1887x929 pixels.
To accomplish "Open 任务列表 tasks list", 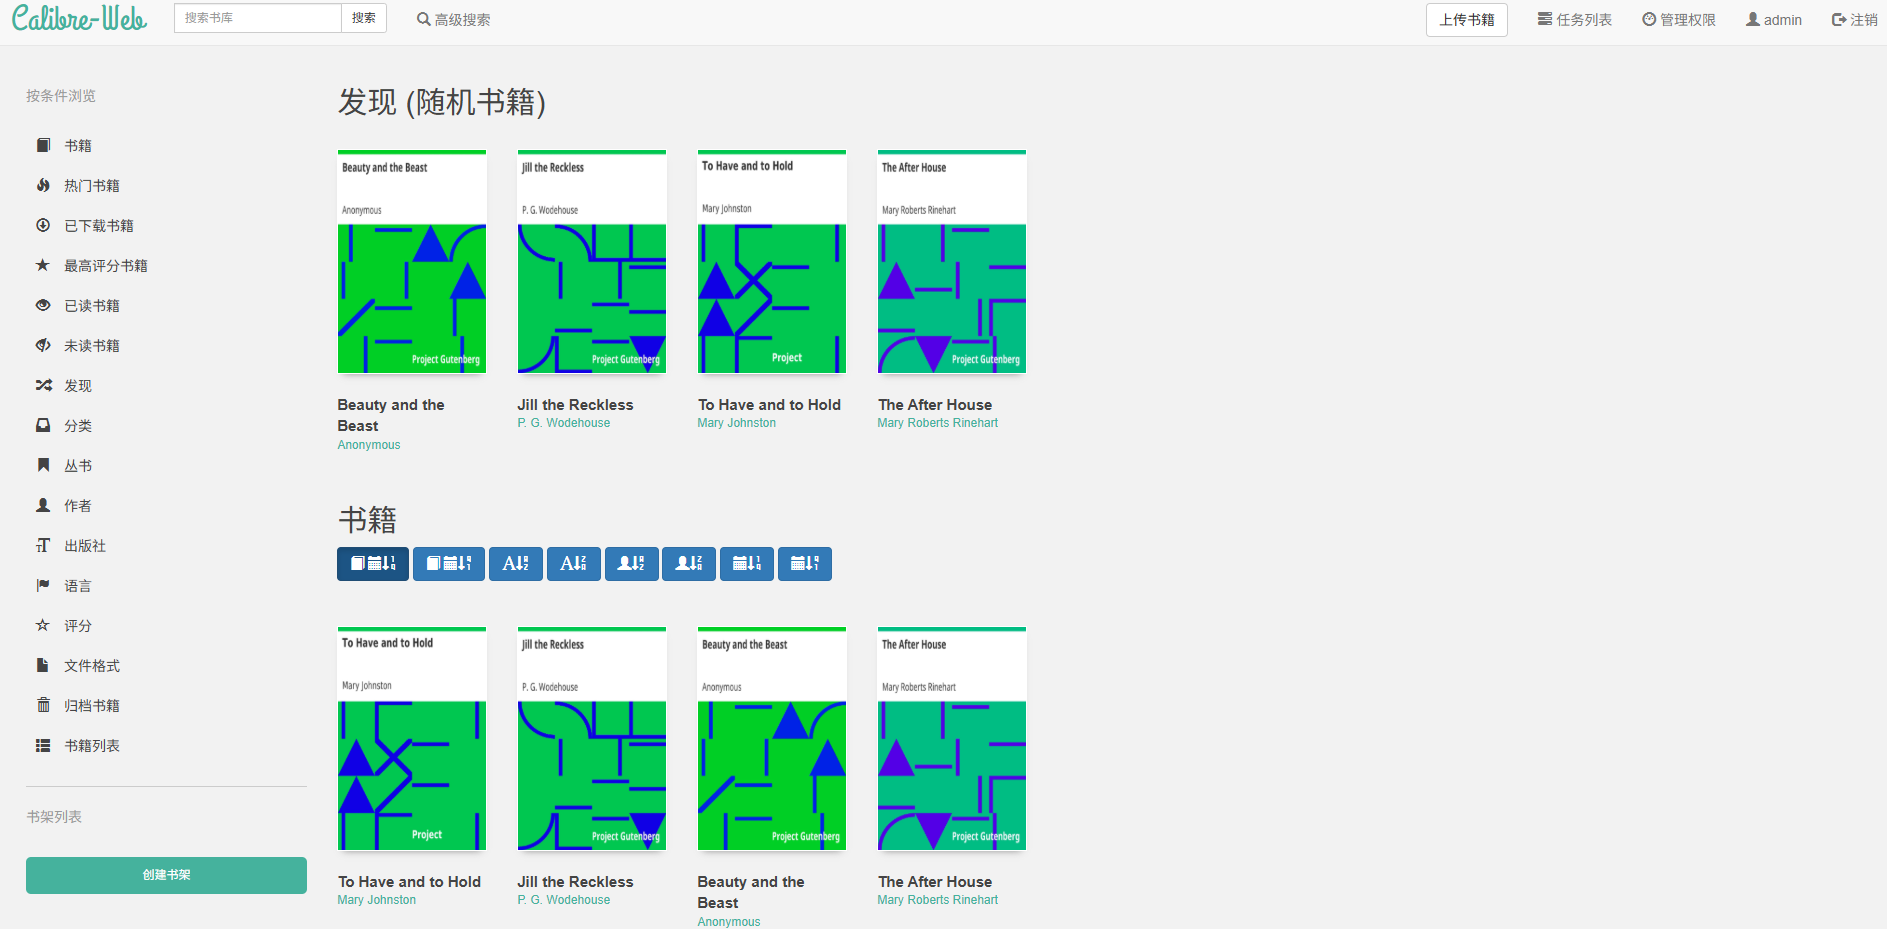I will click(x=1574, y=19).
